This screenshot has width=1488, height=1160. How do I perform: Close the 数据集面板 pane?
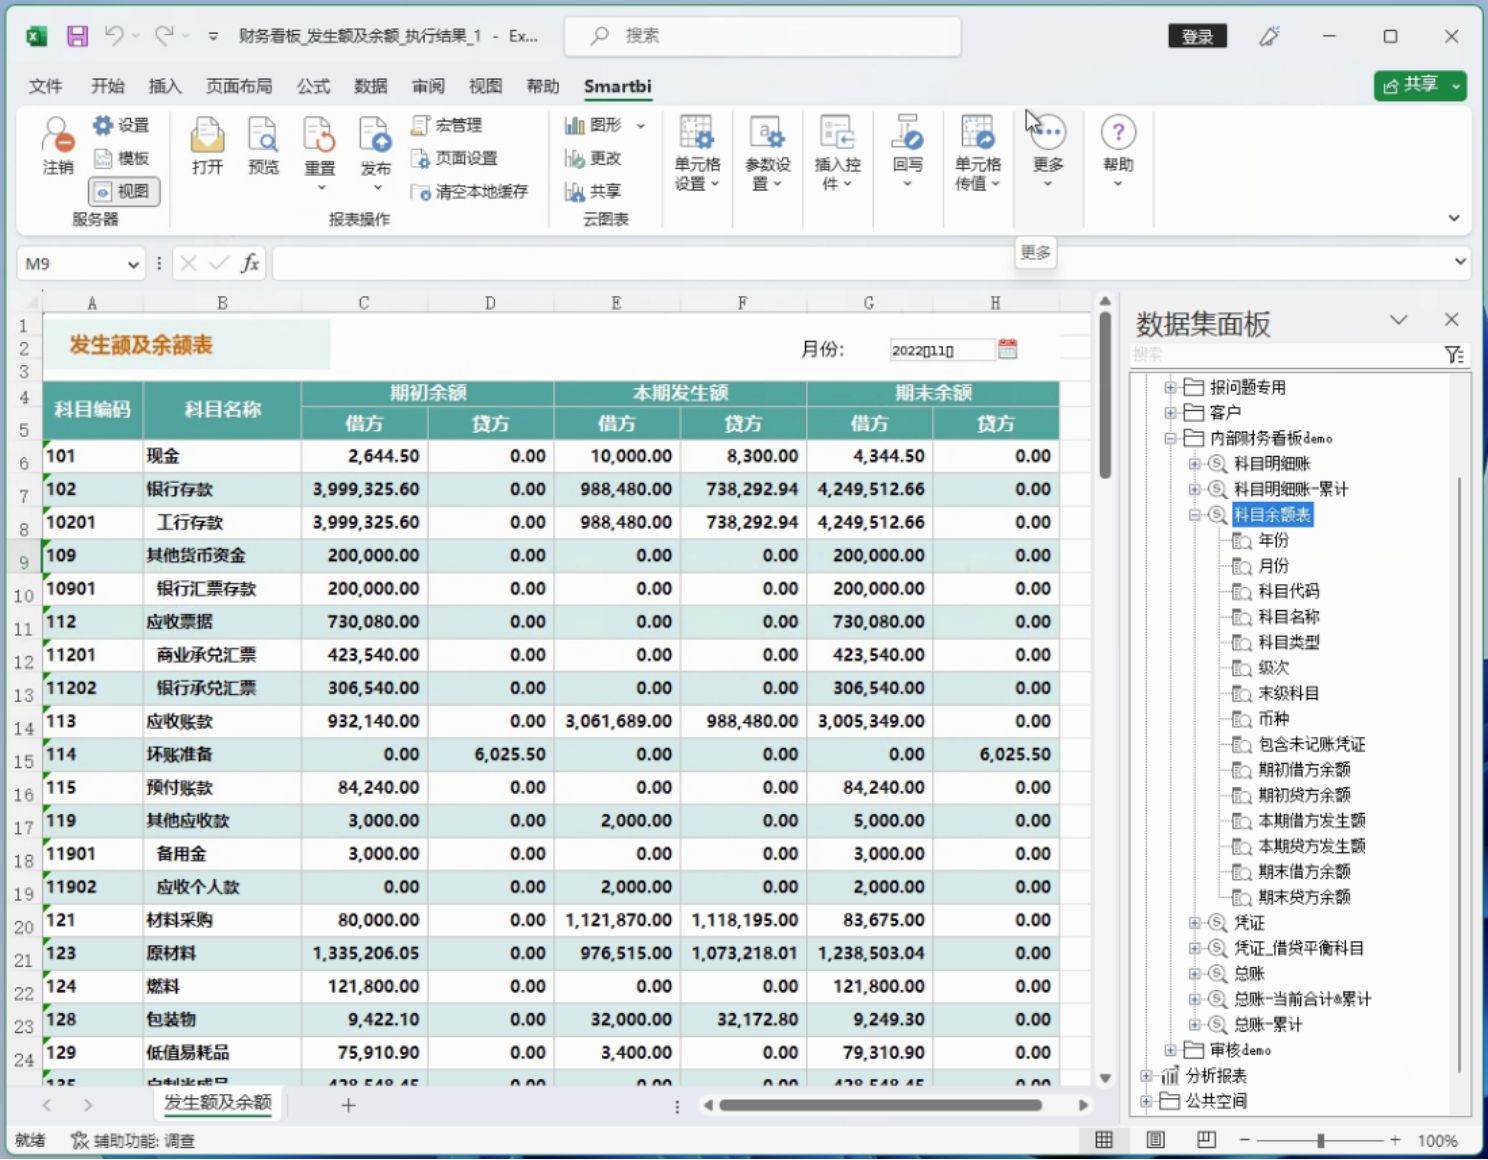tap(1451, 320)
